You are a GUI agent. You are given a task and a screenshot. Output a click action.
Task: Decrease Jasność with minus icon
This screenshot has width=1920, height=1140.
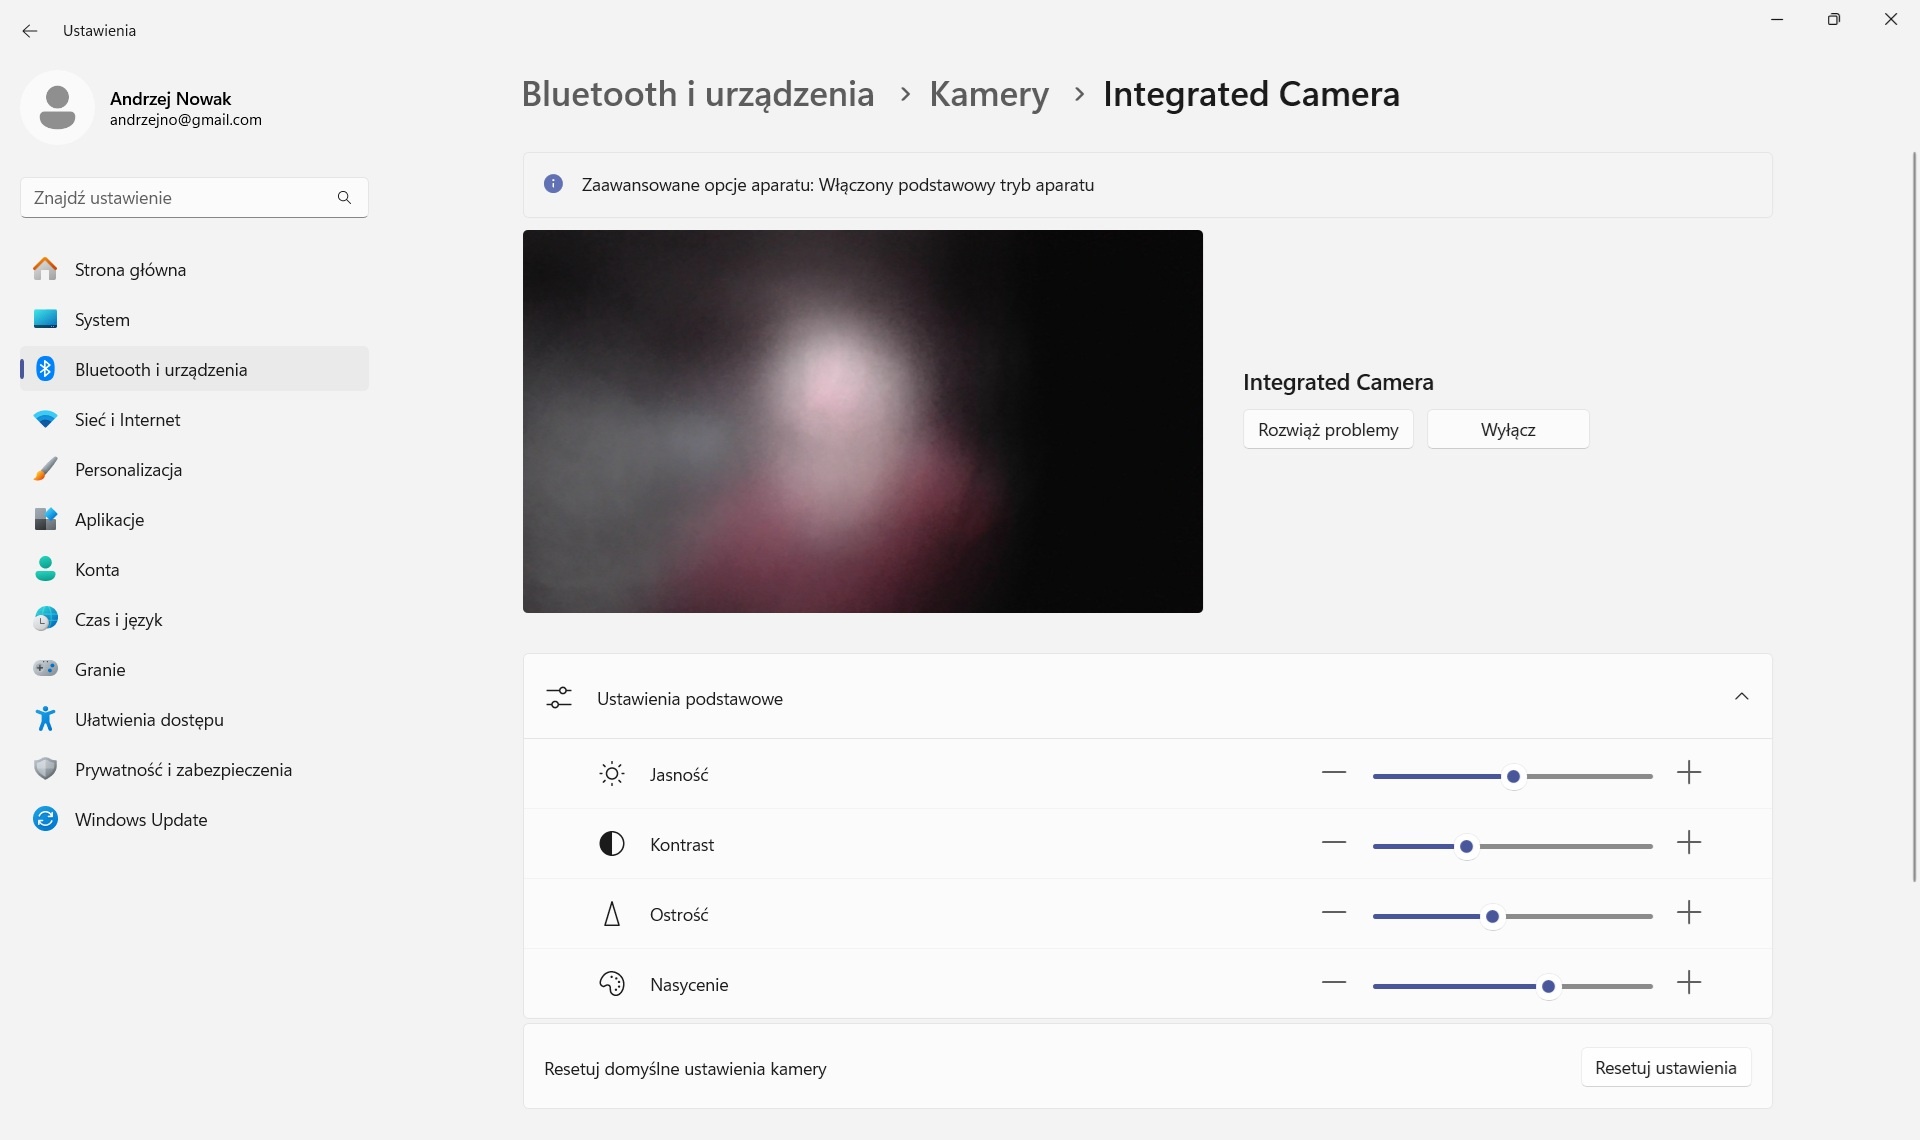(1334, 773)
